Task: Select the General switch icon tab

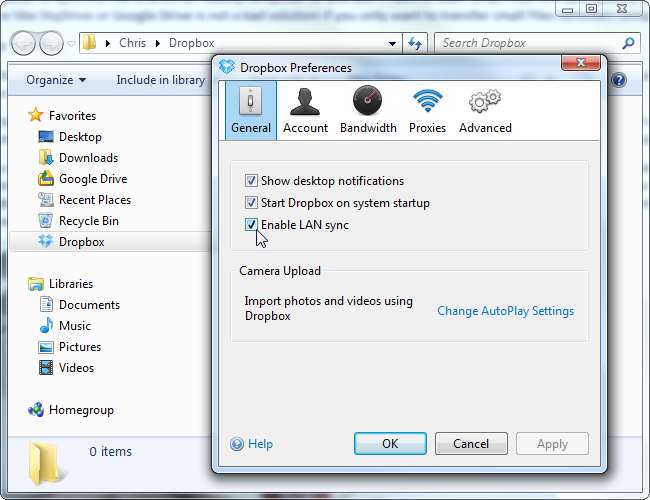Action: (250, 102)
